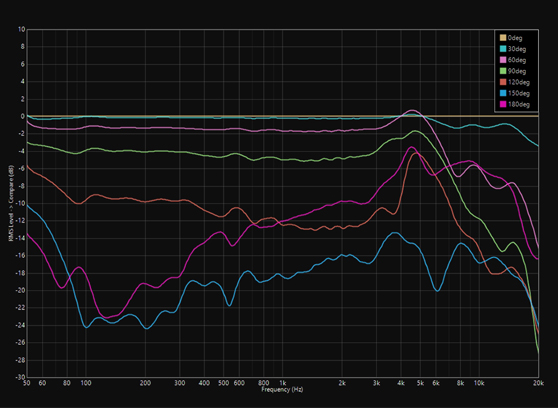Click the 150deg legend color swatch

(x=503, y=93)
